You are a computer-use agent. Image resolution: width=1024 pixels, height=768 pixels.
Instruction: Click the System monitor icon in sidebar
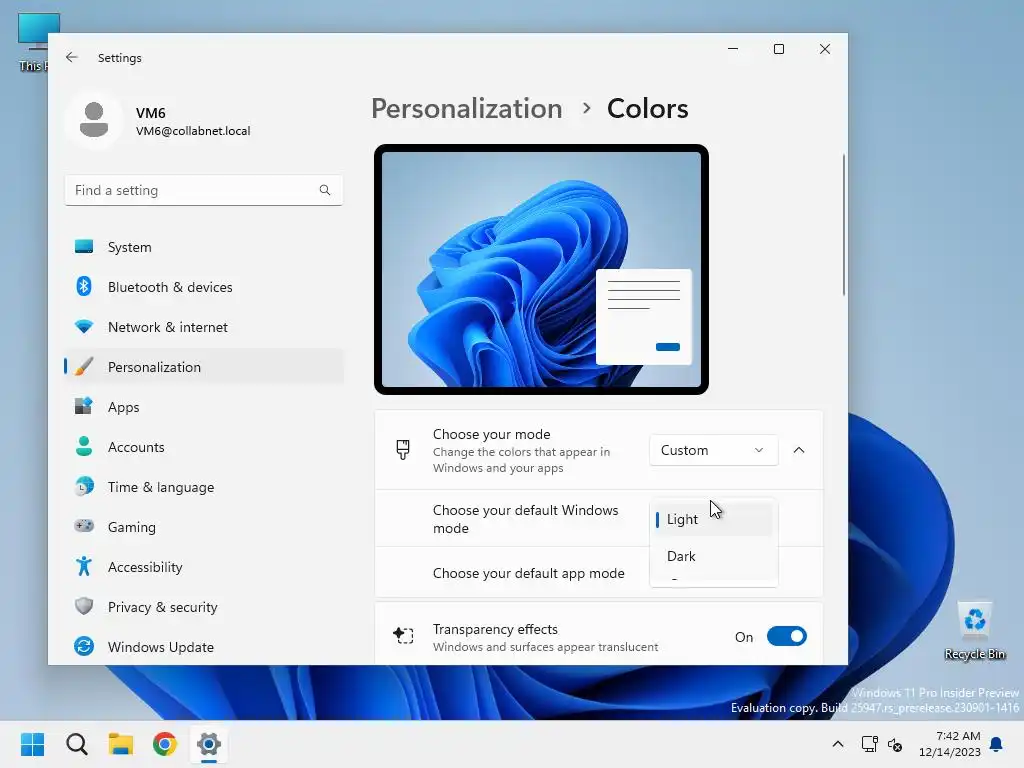[84, 247]
